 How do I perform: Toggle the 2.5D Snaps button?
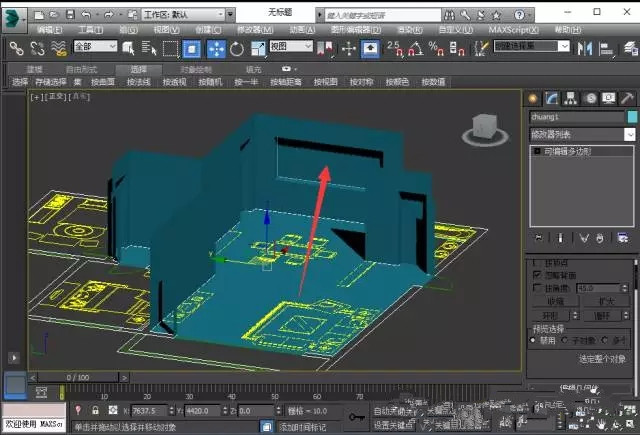(x=395, y=49)
